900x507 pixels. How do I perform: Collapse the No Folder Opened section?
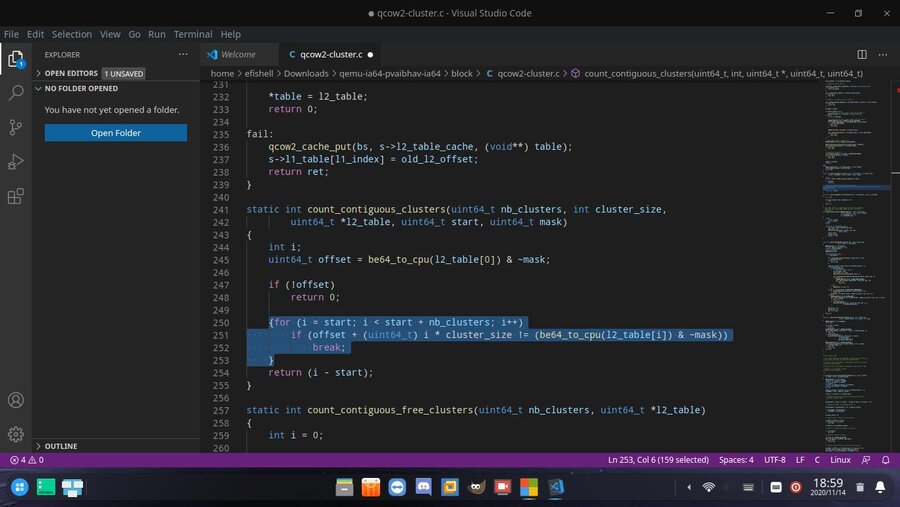(x=80, y=88)
